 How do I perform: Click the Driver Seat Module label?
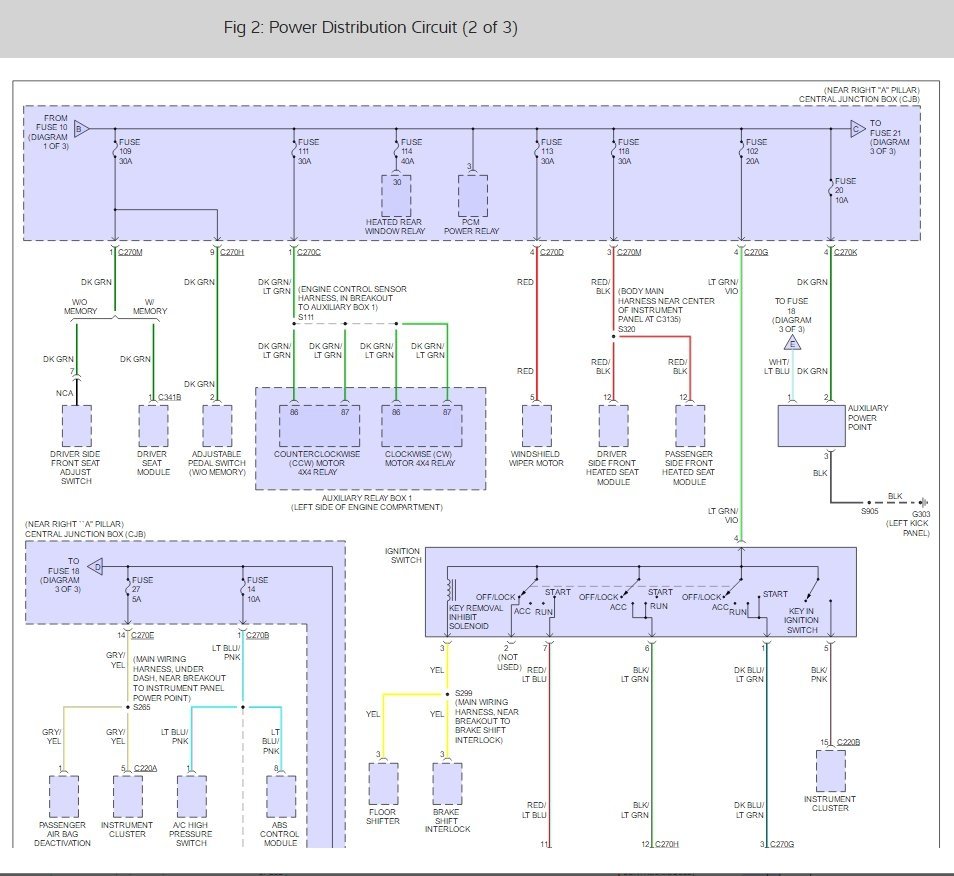[153, 463]
